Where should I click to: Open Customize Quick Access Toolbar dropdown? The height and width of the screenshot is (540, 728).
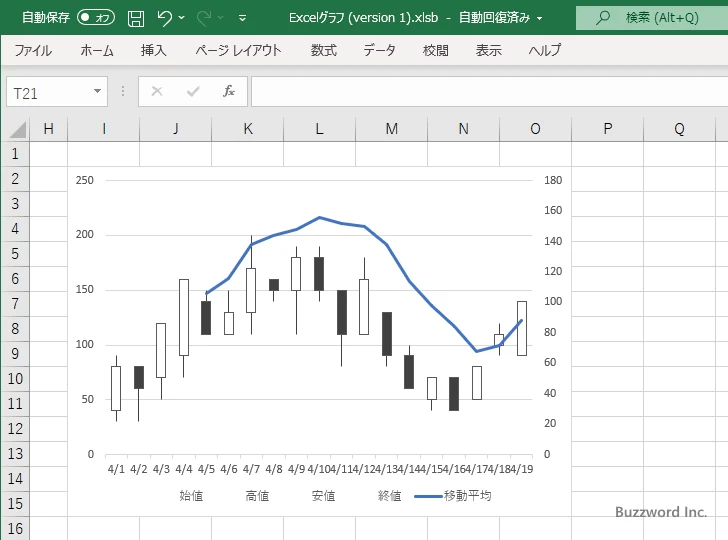pos(242,18)
